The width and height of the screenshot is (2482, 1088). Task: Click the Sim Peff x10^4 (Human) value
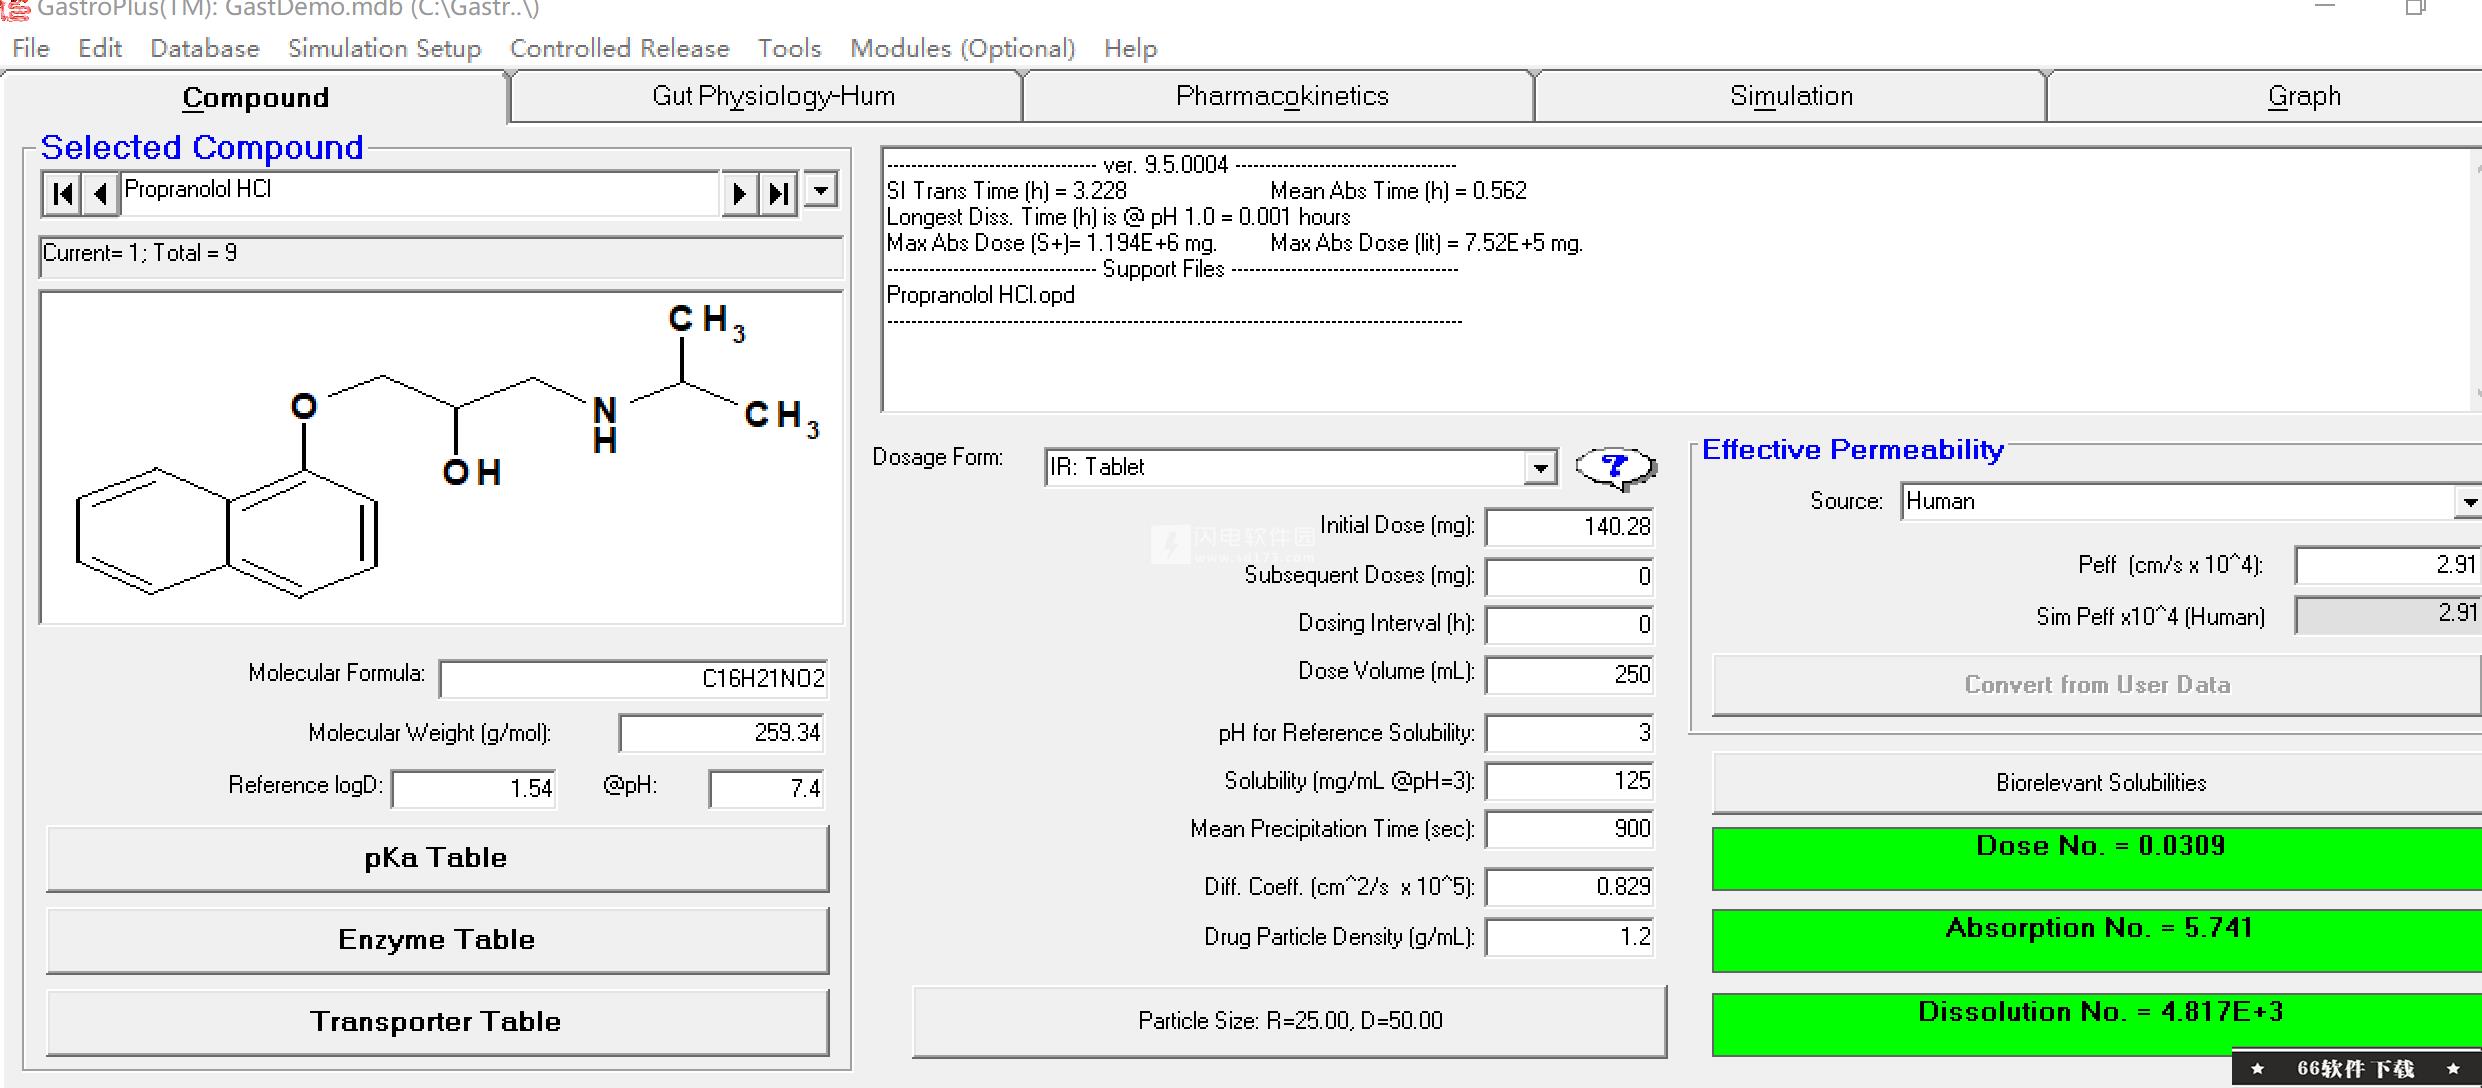[2388, 615]
